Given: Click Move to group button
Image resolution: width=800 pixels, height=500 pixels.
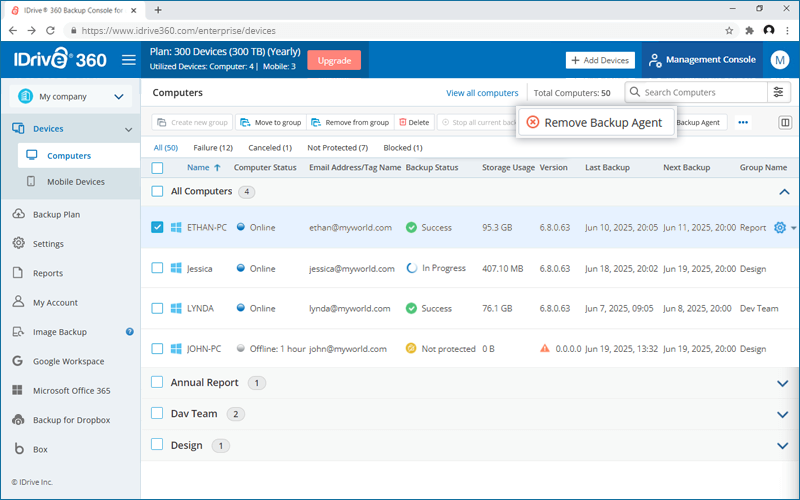Looking at the screenshot, I should pos(271,122).
